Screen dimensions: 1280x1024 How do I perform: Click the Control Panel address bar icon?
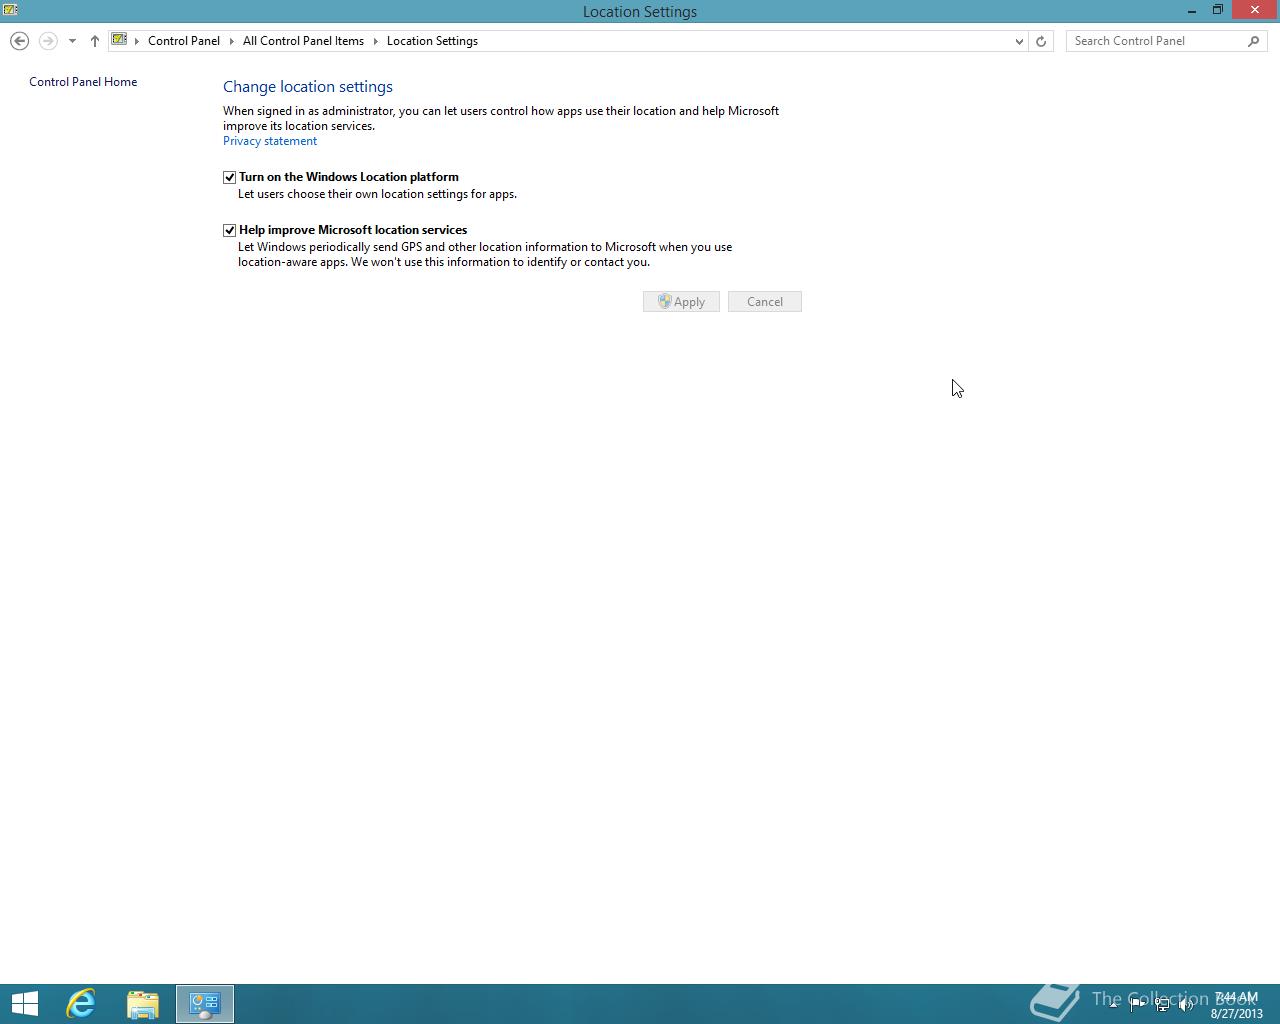(x=119, y=40)
